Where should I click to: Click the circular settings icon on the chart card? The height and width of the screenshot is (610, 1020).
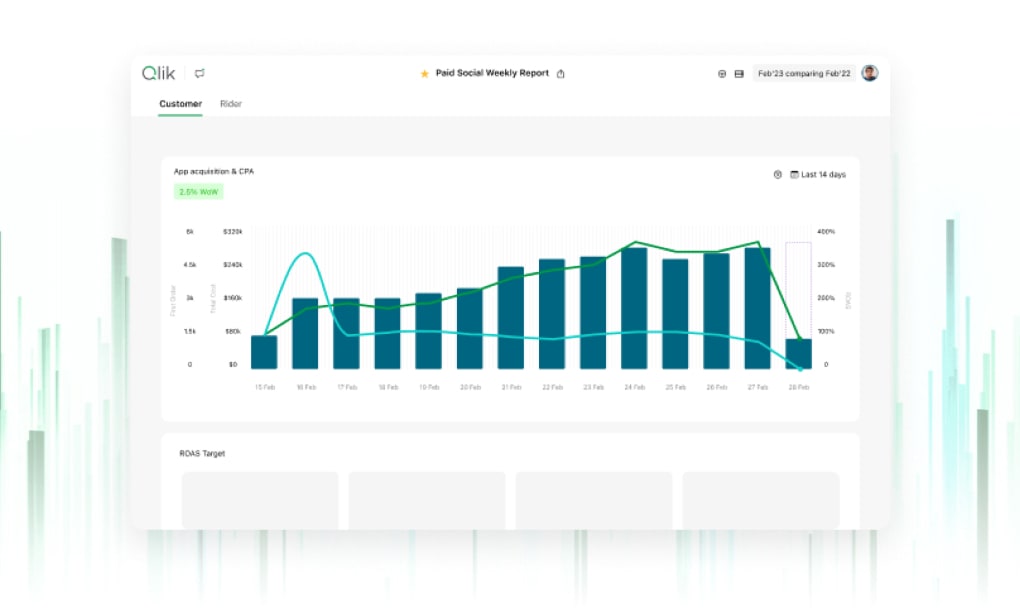(x=778, y=175)
